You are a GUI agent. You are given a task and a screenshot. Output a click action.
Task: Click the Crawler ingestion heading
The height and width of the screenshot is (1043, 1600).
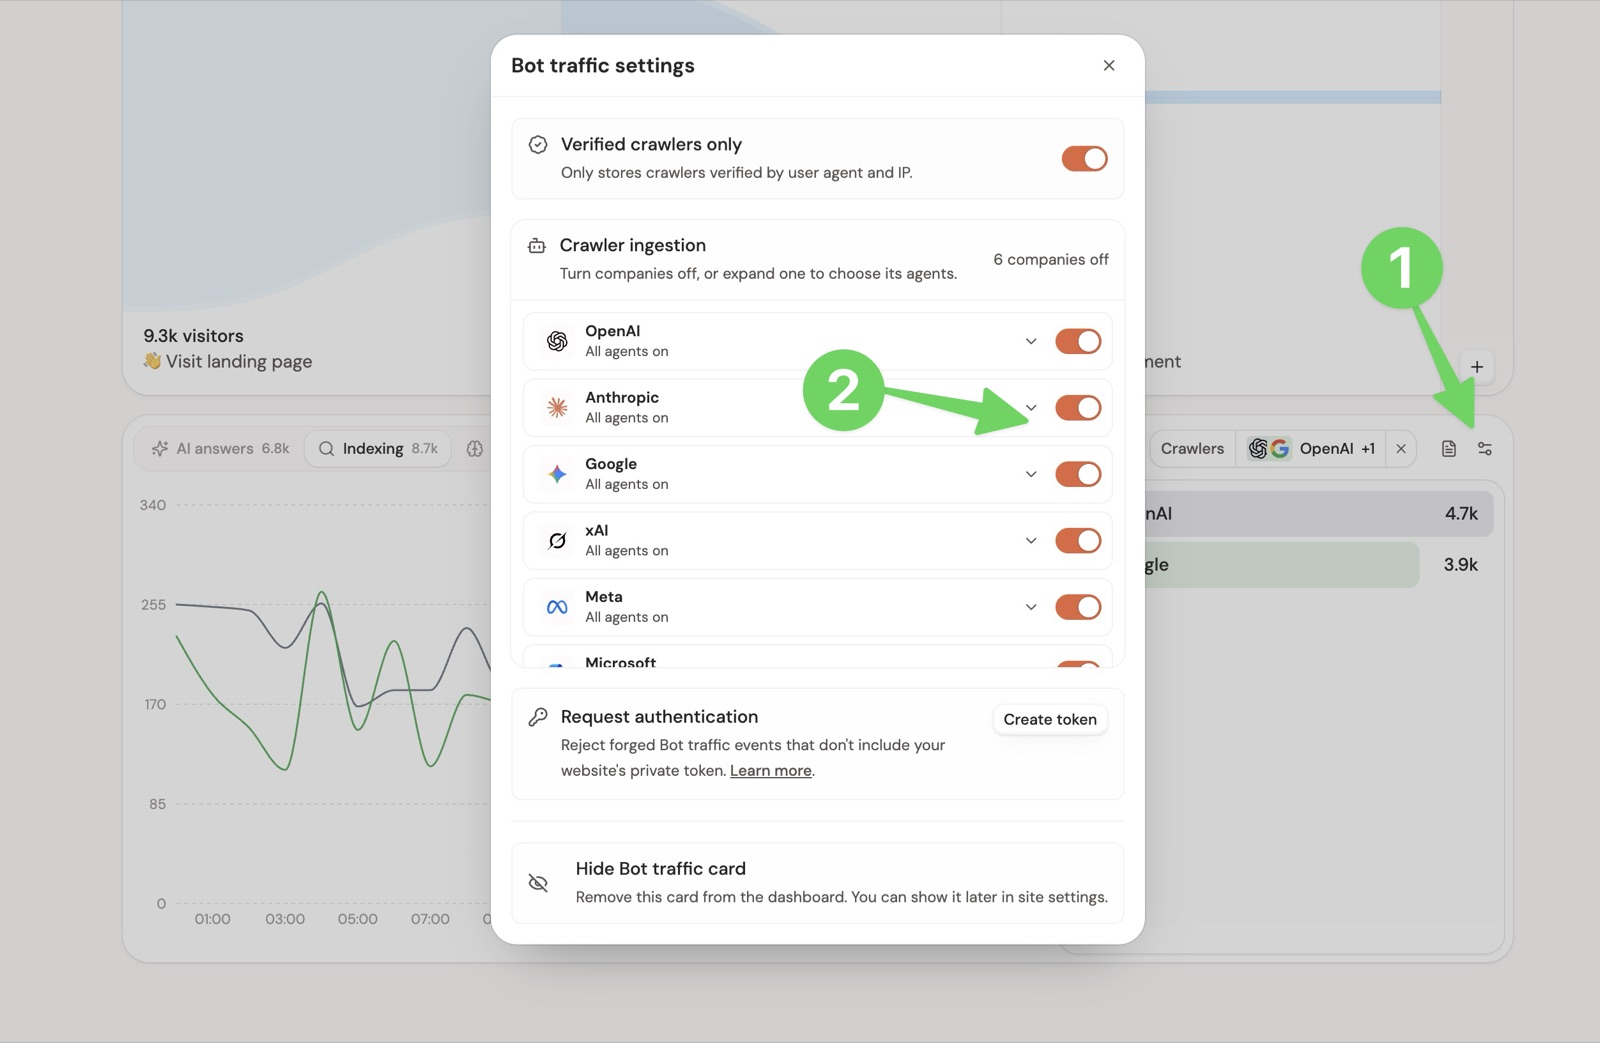pyautogui.click(x=632, y=246)
